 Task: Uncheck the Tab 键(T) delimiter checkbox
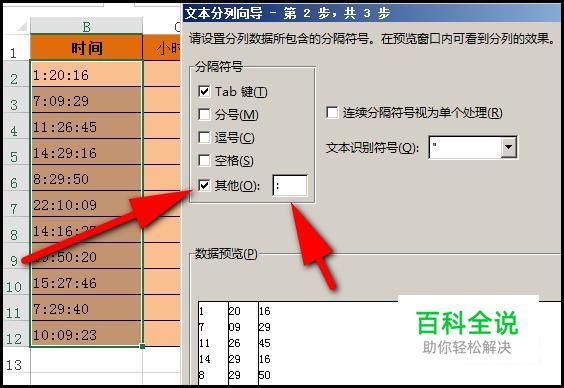[204, 91]
